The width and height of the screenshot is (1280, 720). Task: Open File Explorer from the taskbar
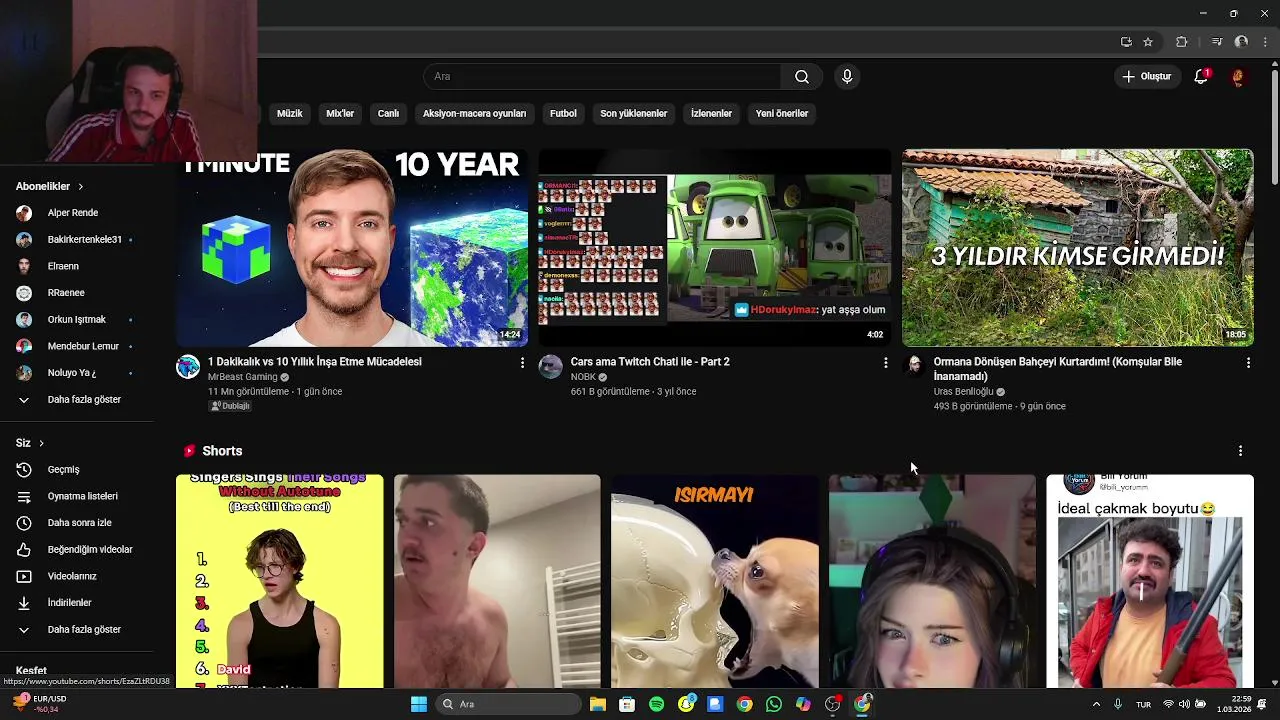(597, 704)
